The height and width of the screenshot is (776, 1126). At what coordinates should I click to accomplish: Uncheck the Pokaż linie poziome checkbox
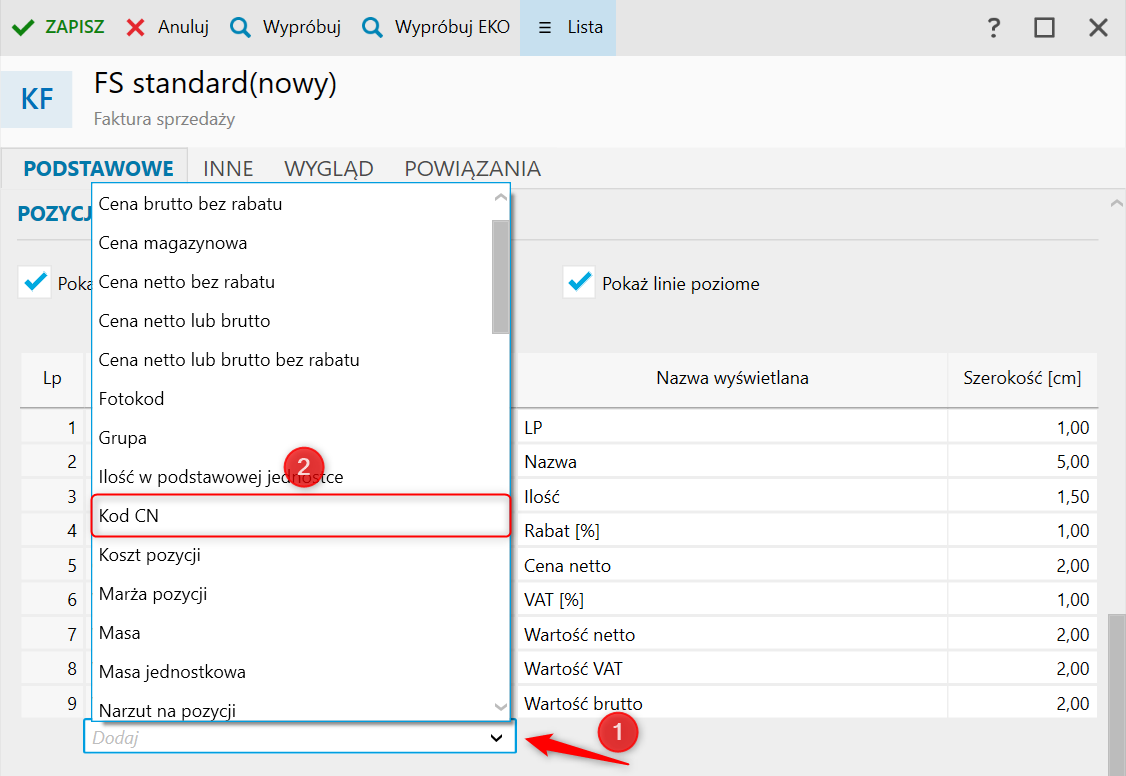[x=579, y=283]
